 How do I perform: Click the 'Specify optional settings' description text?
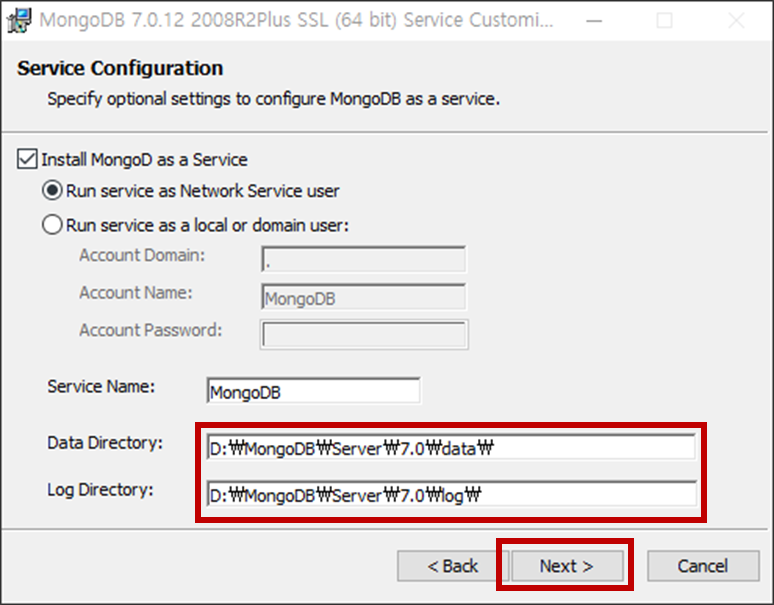273,99
